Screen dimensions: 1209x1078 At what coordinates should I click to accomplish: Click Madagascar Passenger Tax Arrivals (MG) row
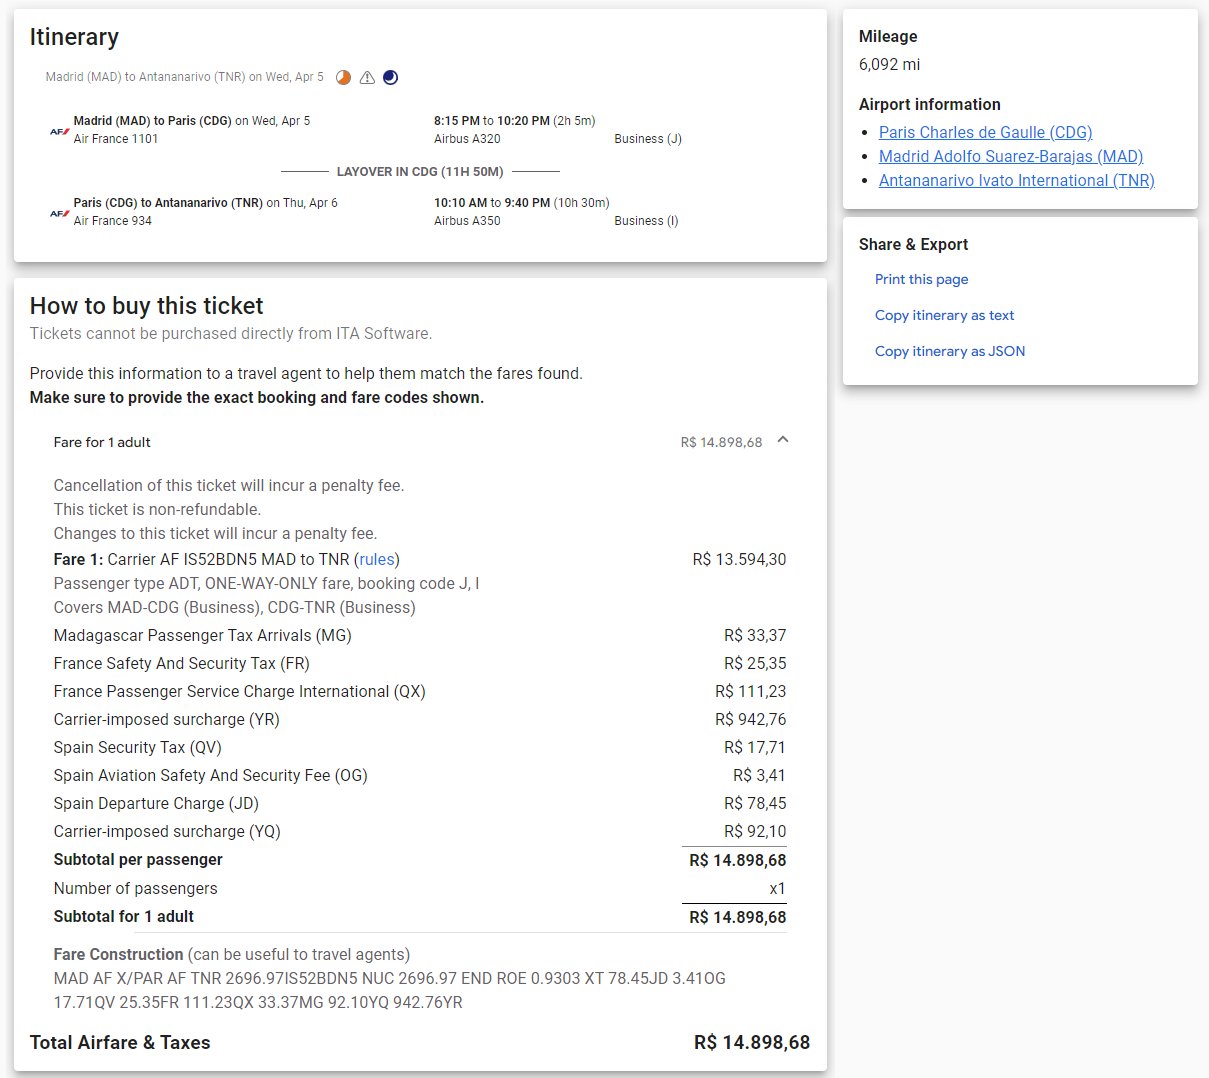point(420,635)
